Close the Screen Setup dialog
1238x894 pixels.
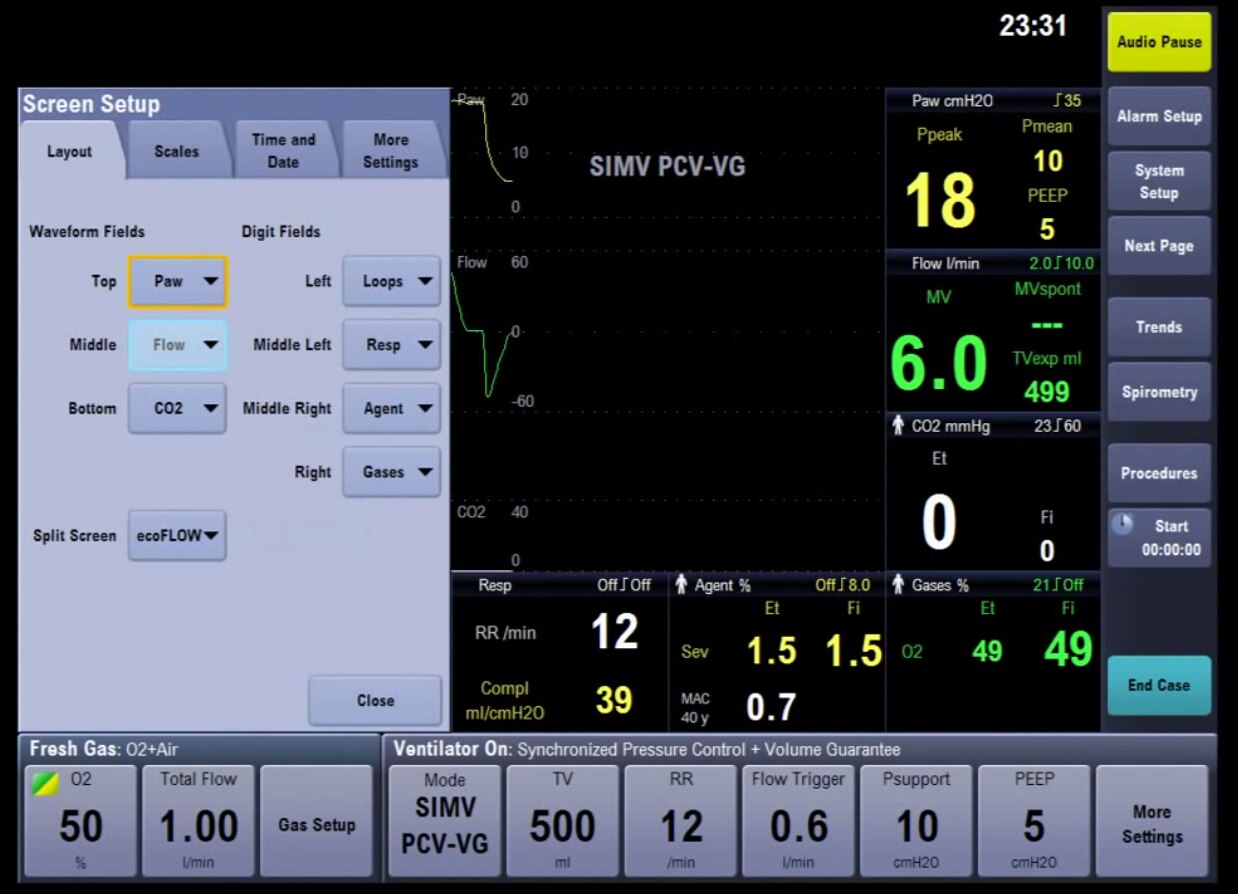point(374,700)
